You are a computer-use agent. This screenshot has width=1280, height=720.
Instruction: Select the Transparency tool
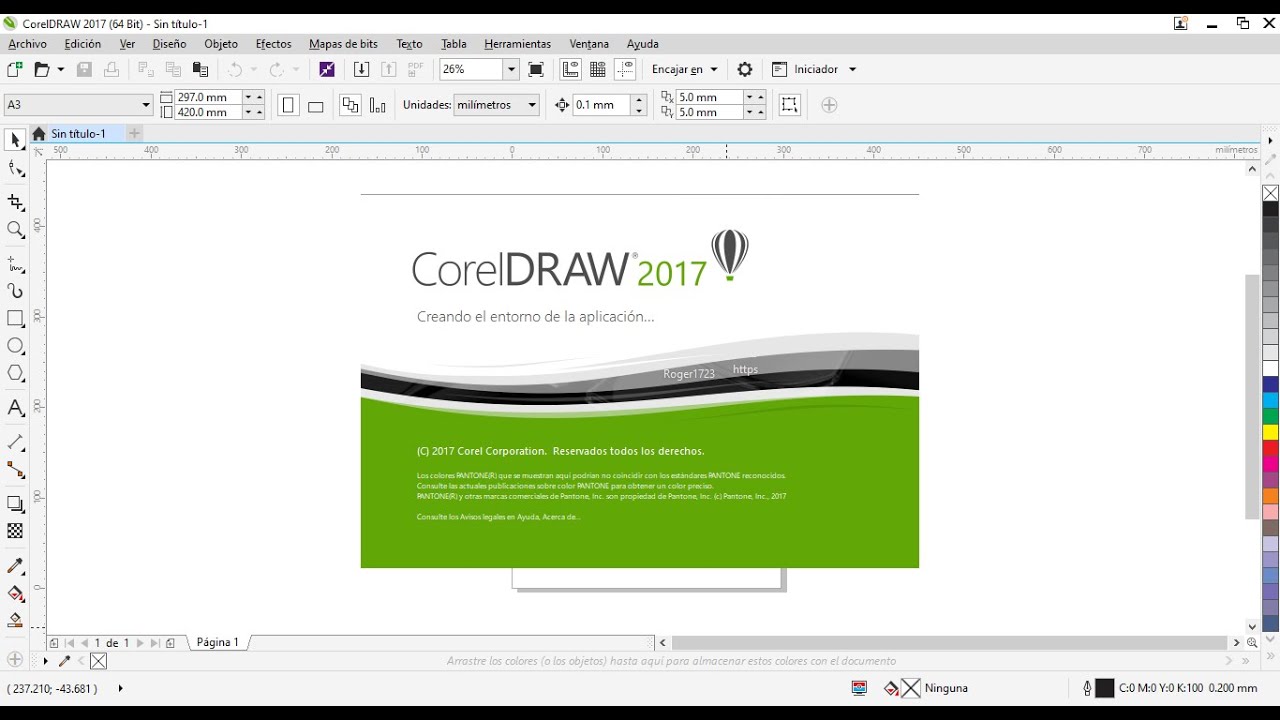point(15,531)
